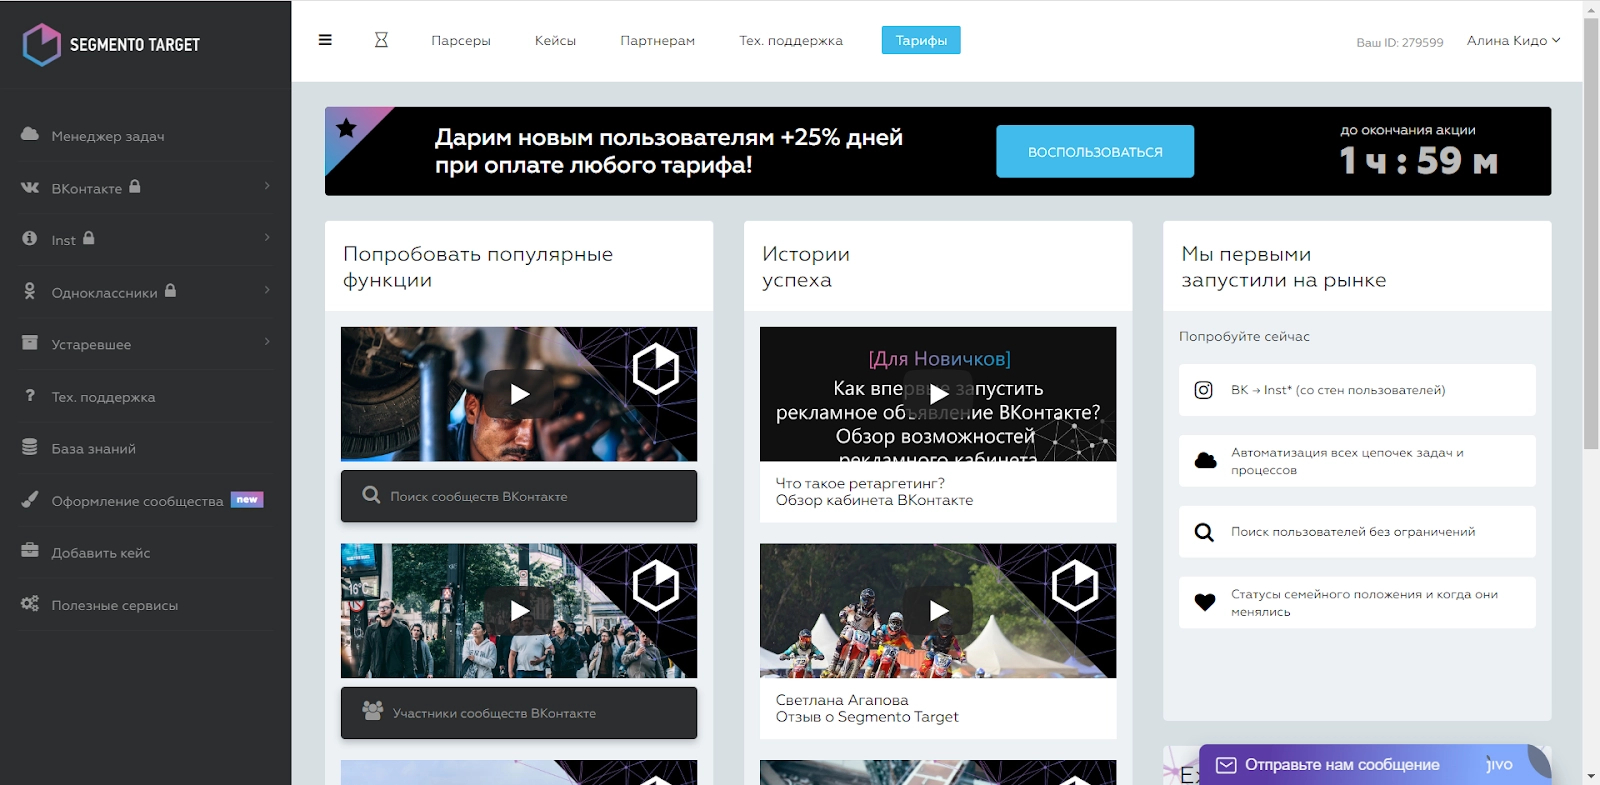Viewport: 1600px width, 785px height.
Task: Toggle the hamburger menu icon
Action: [325, 40]
